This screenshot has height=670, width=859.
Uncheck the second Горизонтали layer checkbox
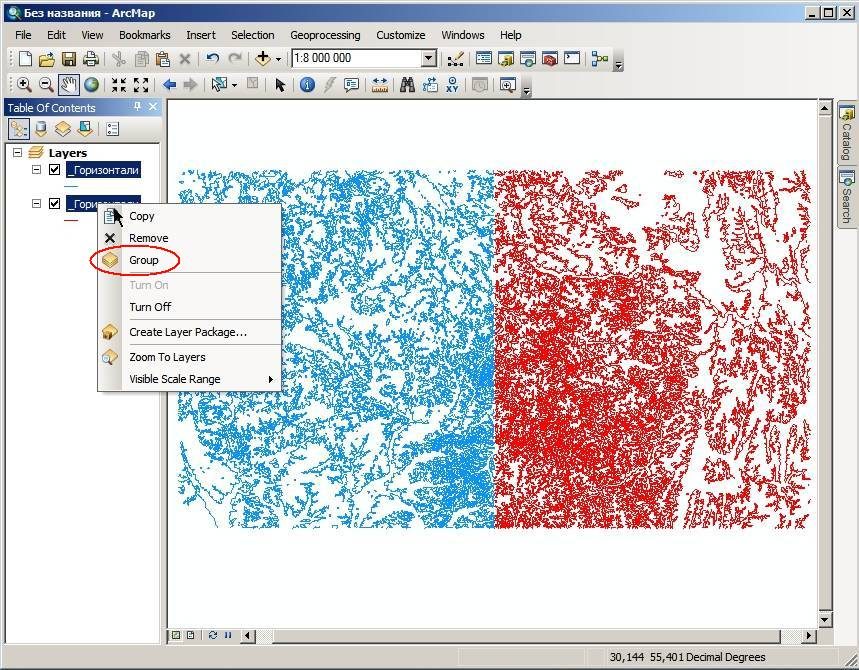(54, 203)
